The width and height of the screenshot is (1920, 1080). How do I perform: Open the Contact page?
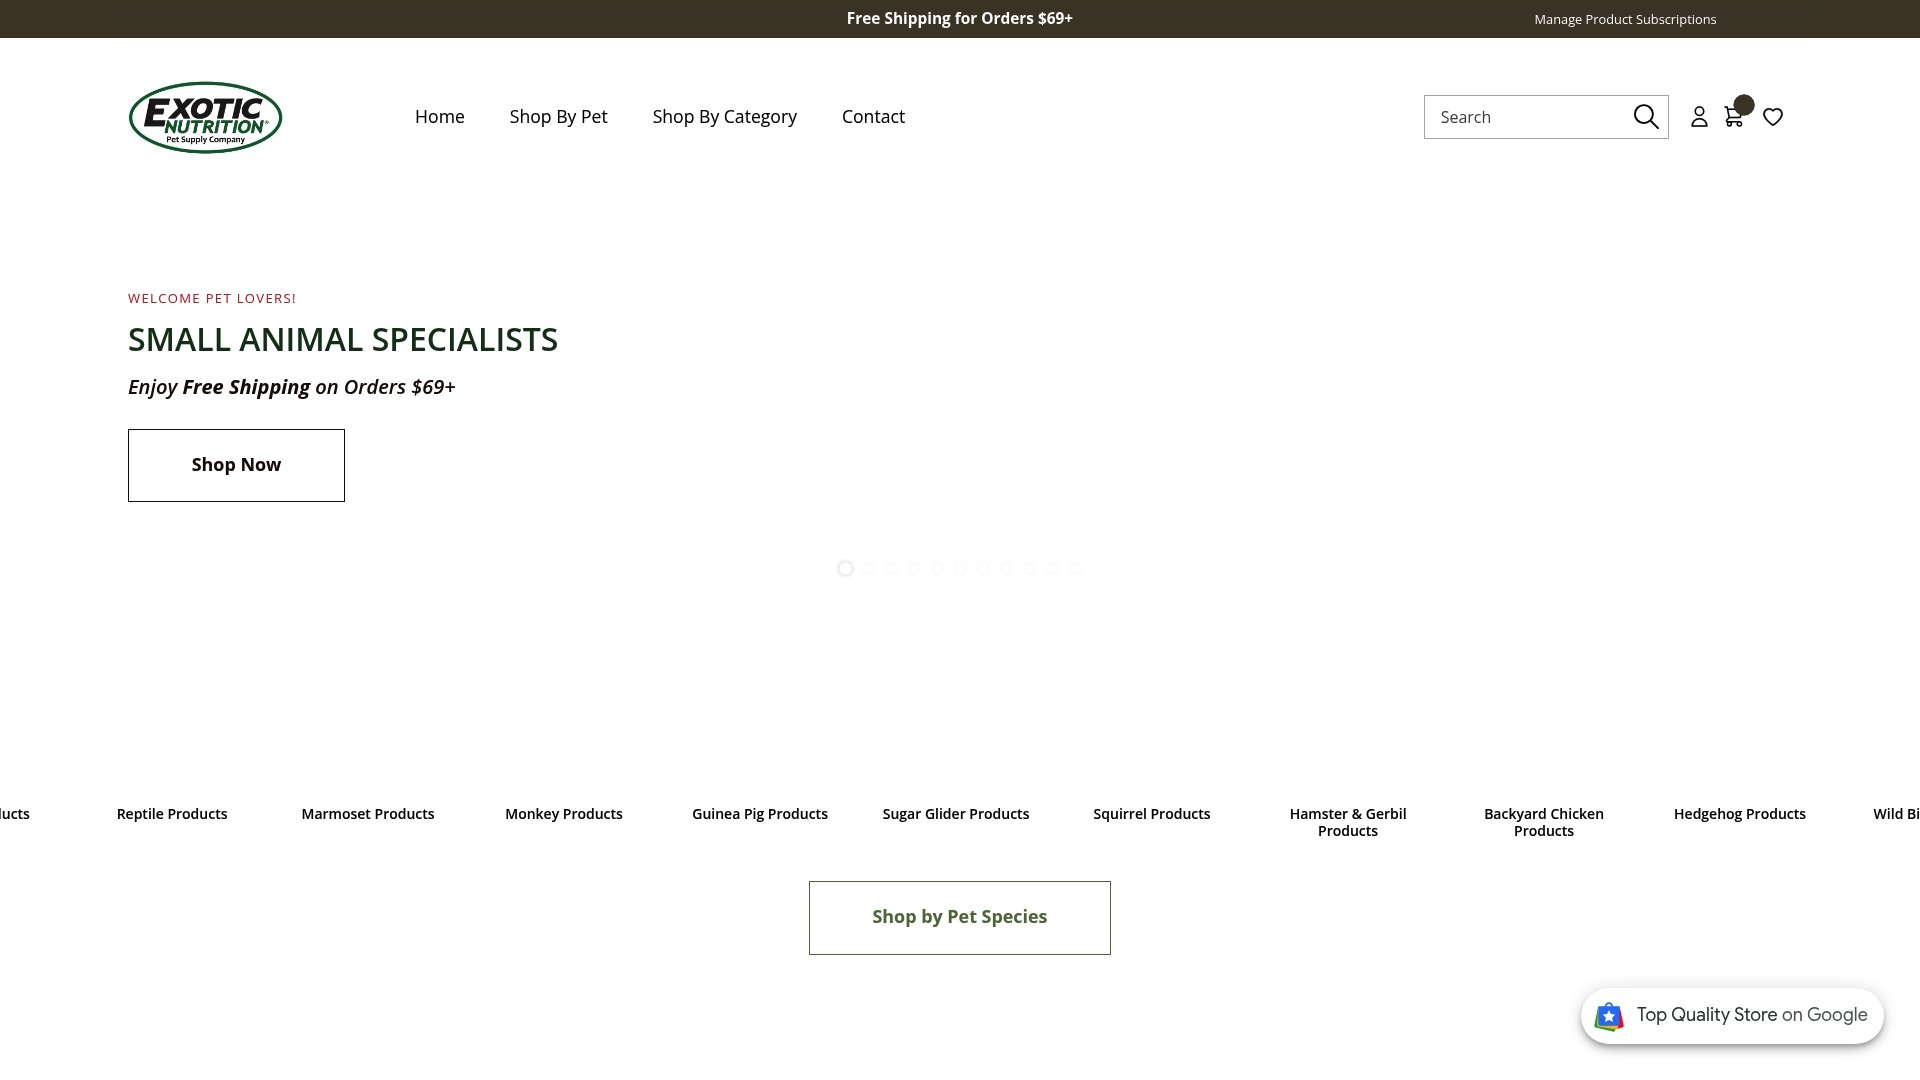(873, 117)
